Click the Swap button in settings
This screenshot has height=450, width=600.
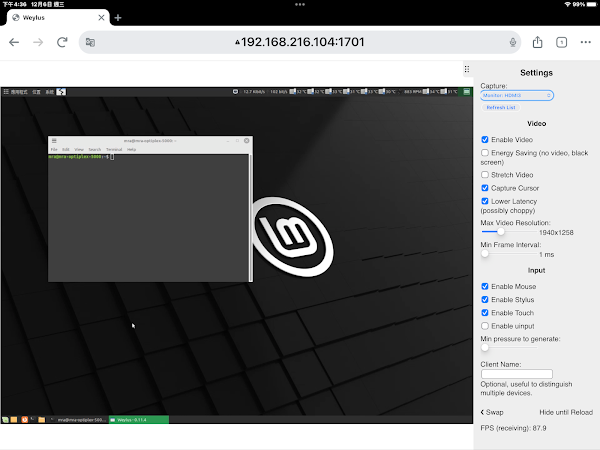[x=492, y=412]
